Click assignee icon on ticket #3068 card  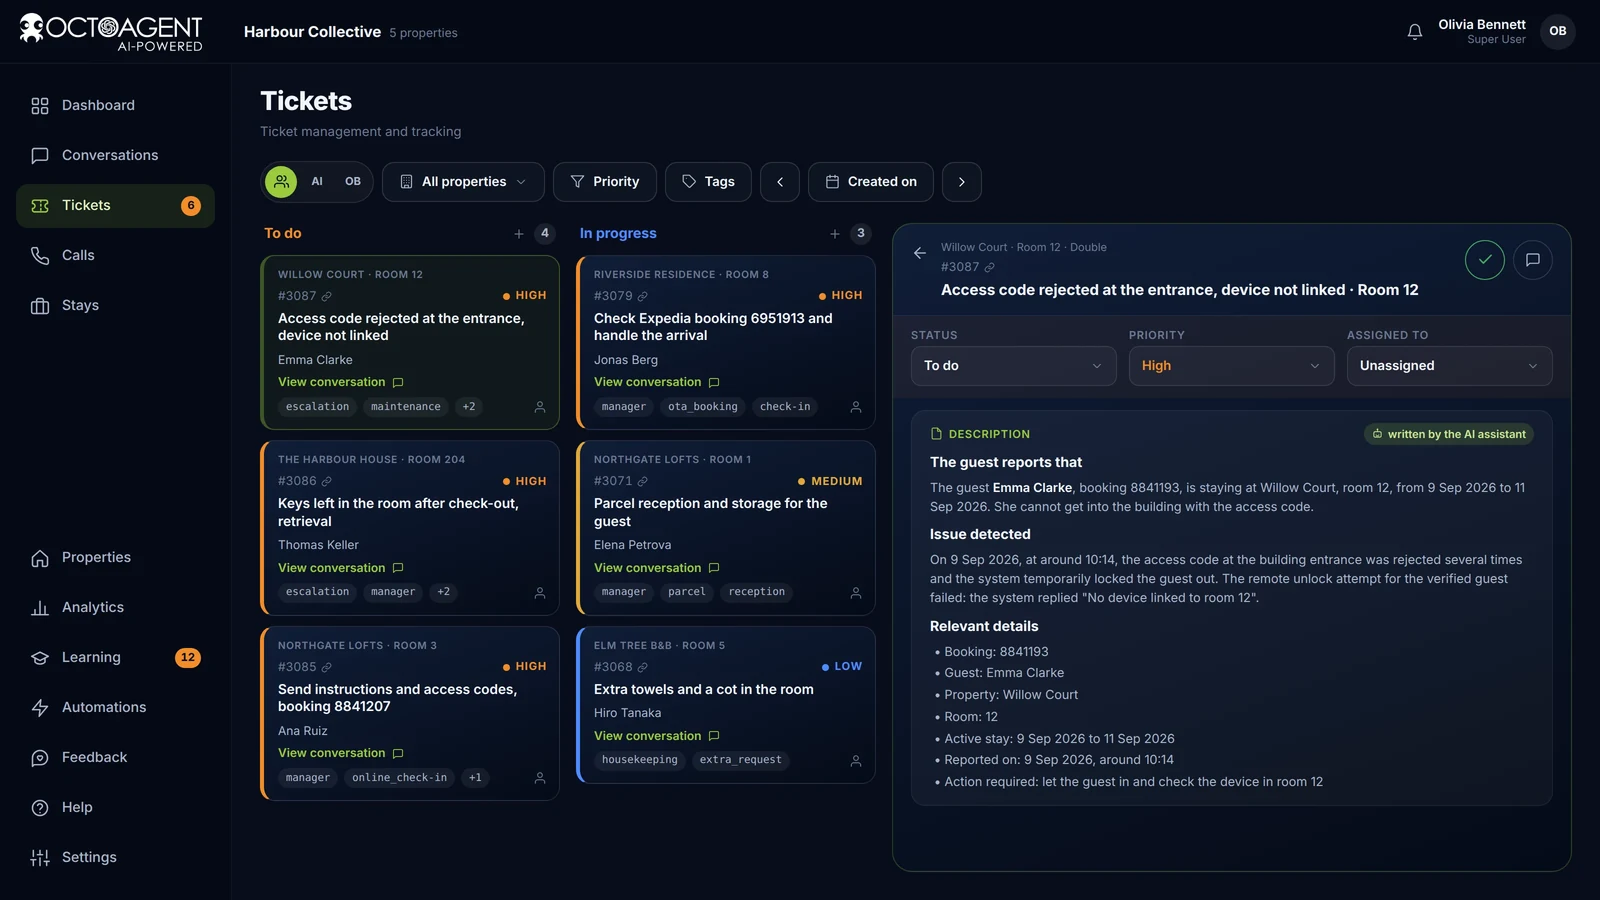[x=856, y=761]
